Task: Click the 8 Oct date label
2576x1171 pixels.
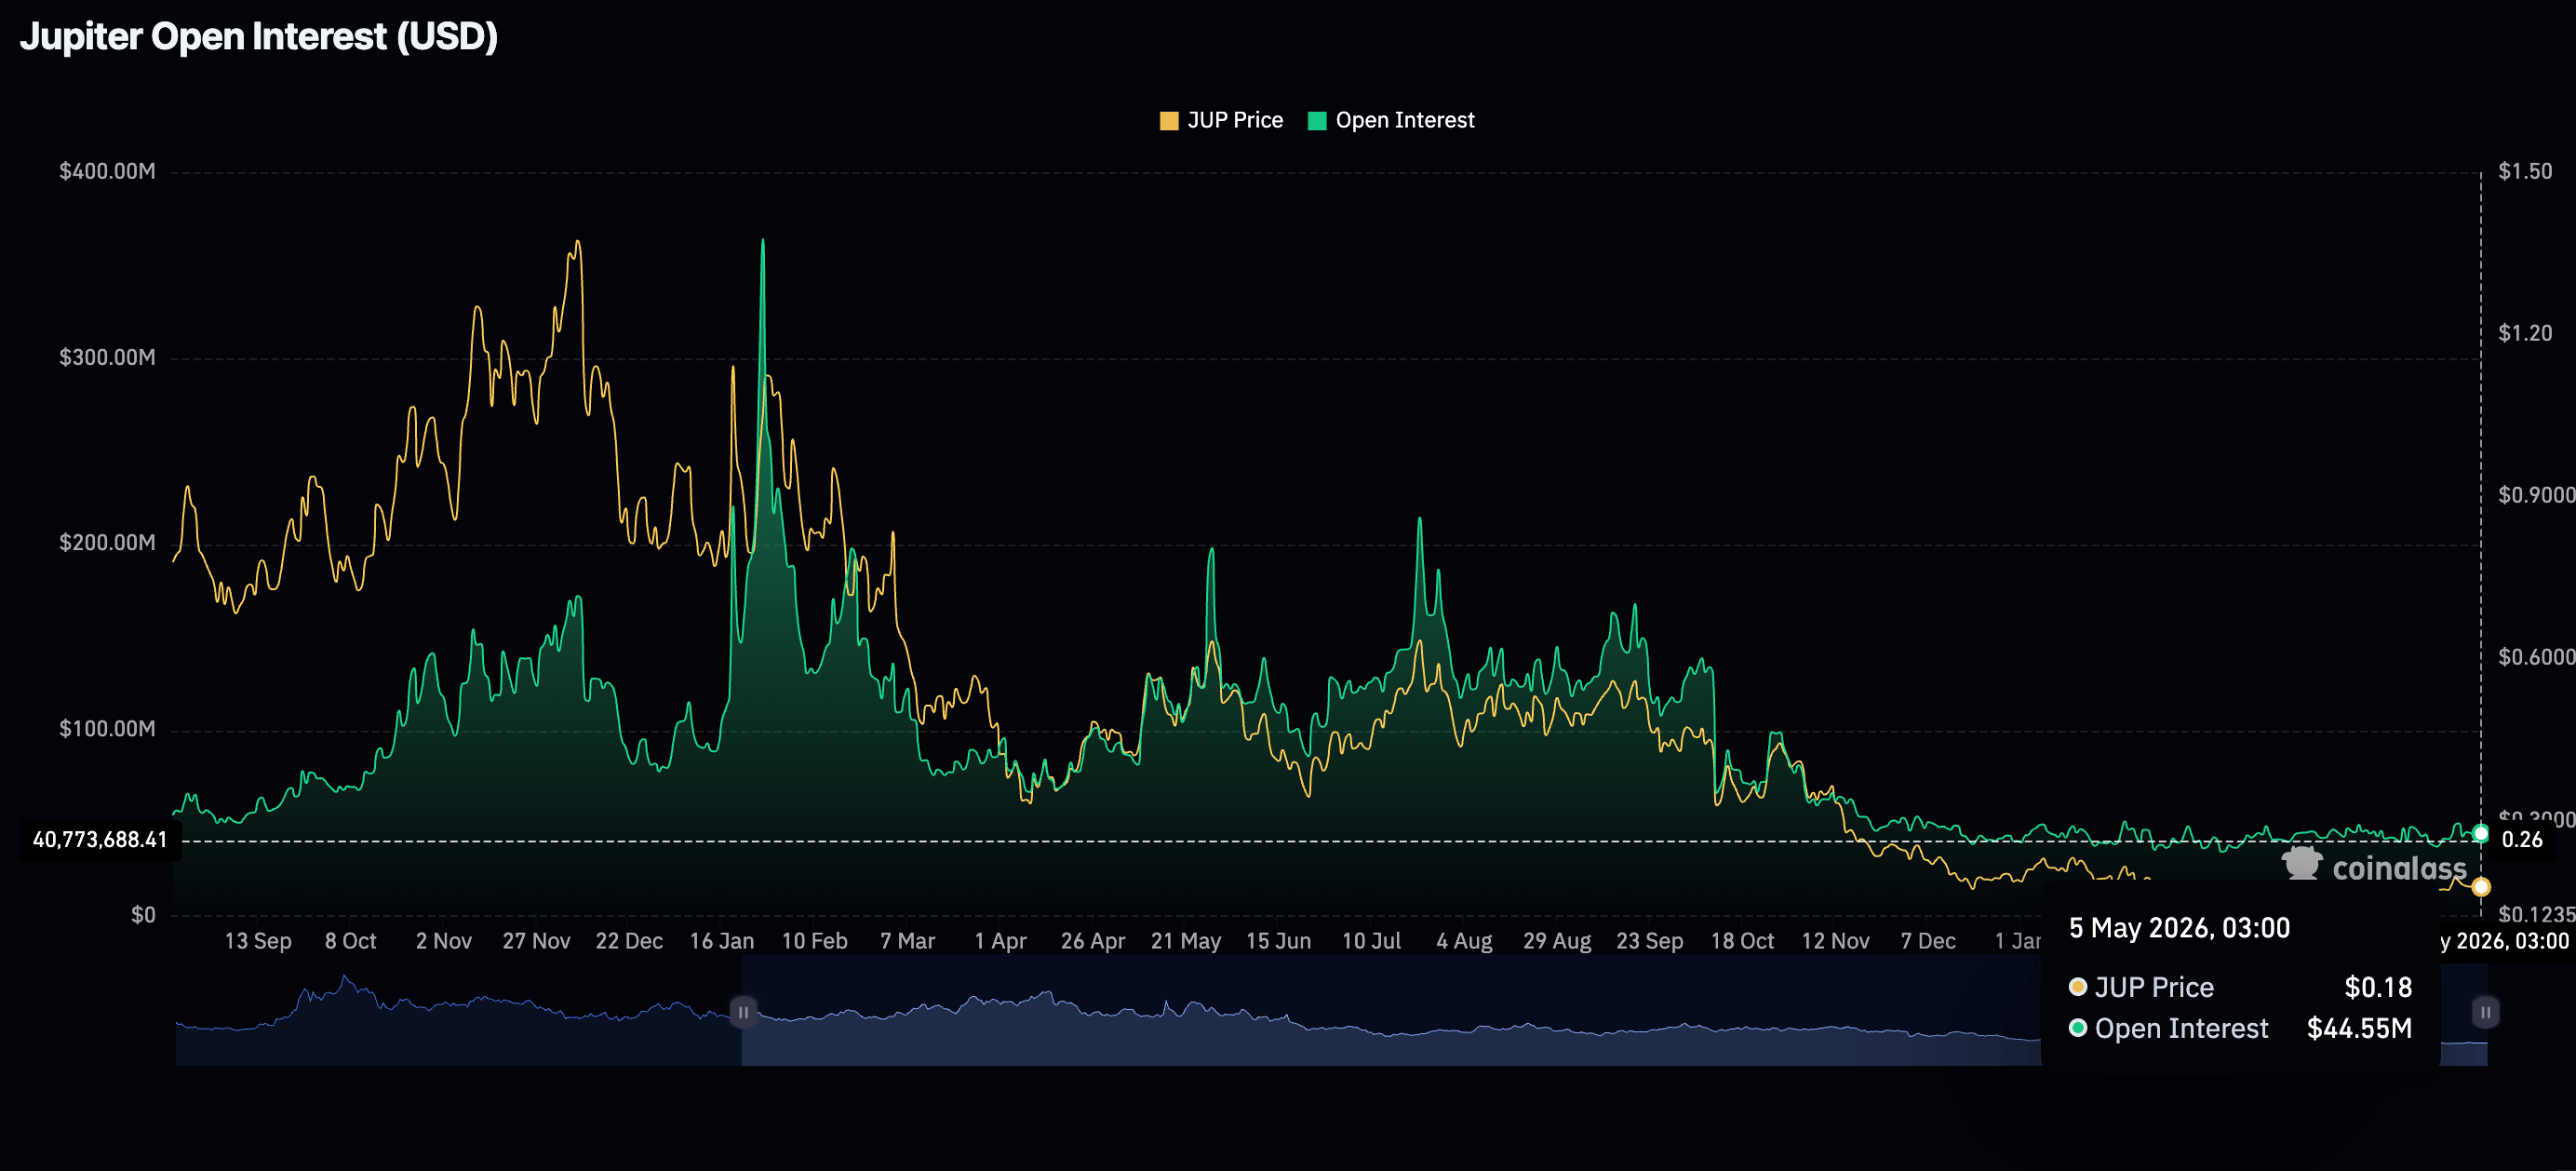Action: click(x=351, y=941)
